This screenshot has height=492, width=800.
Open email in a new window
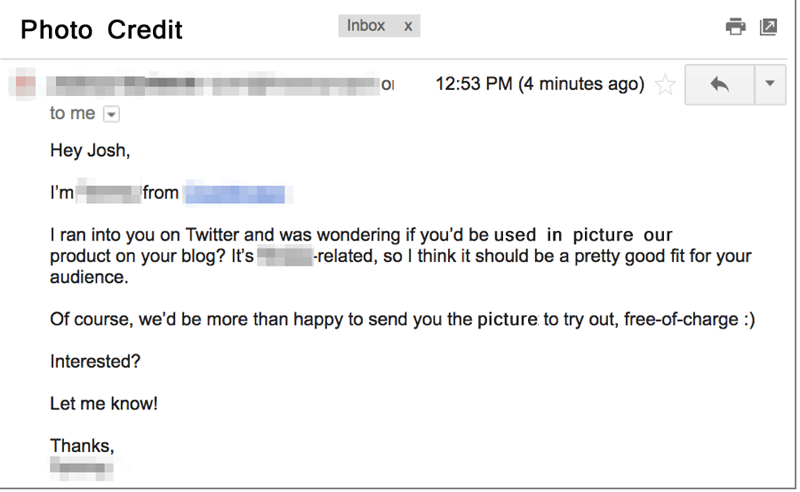(768, 27)
